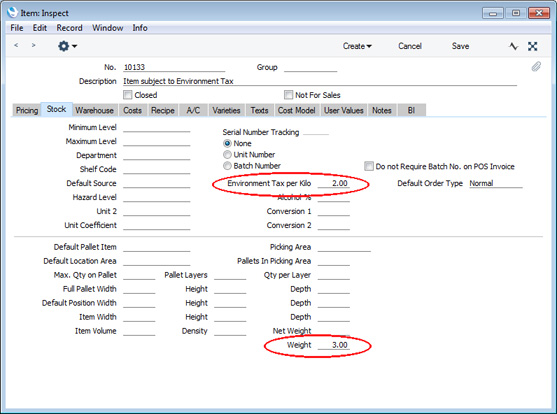This screenshot has width=557, height=414.
Task: Click the Environment Tax per Kilo field
Action: click(334, 183)
